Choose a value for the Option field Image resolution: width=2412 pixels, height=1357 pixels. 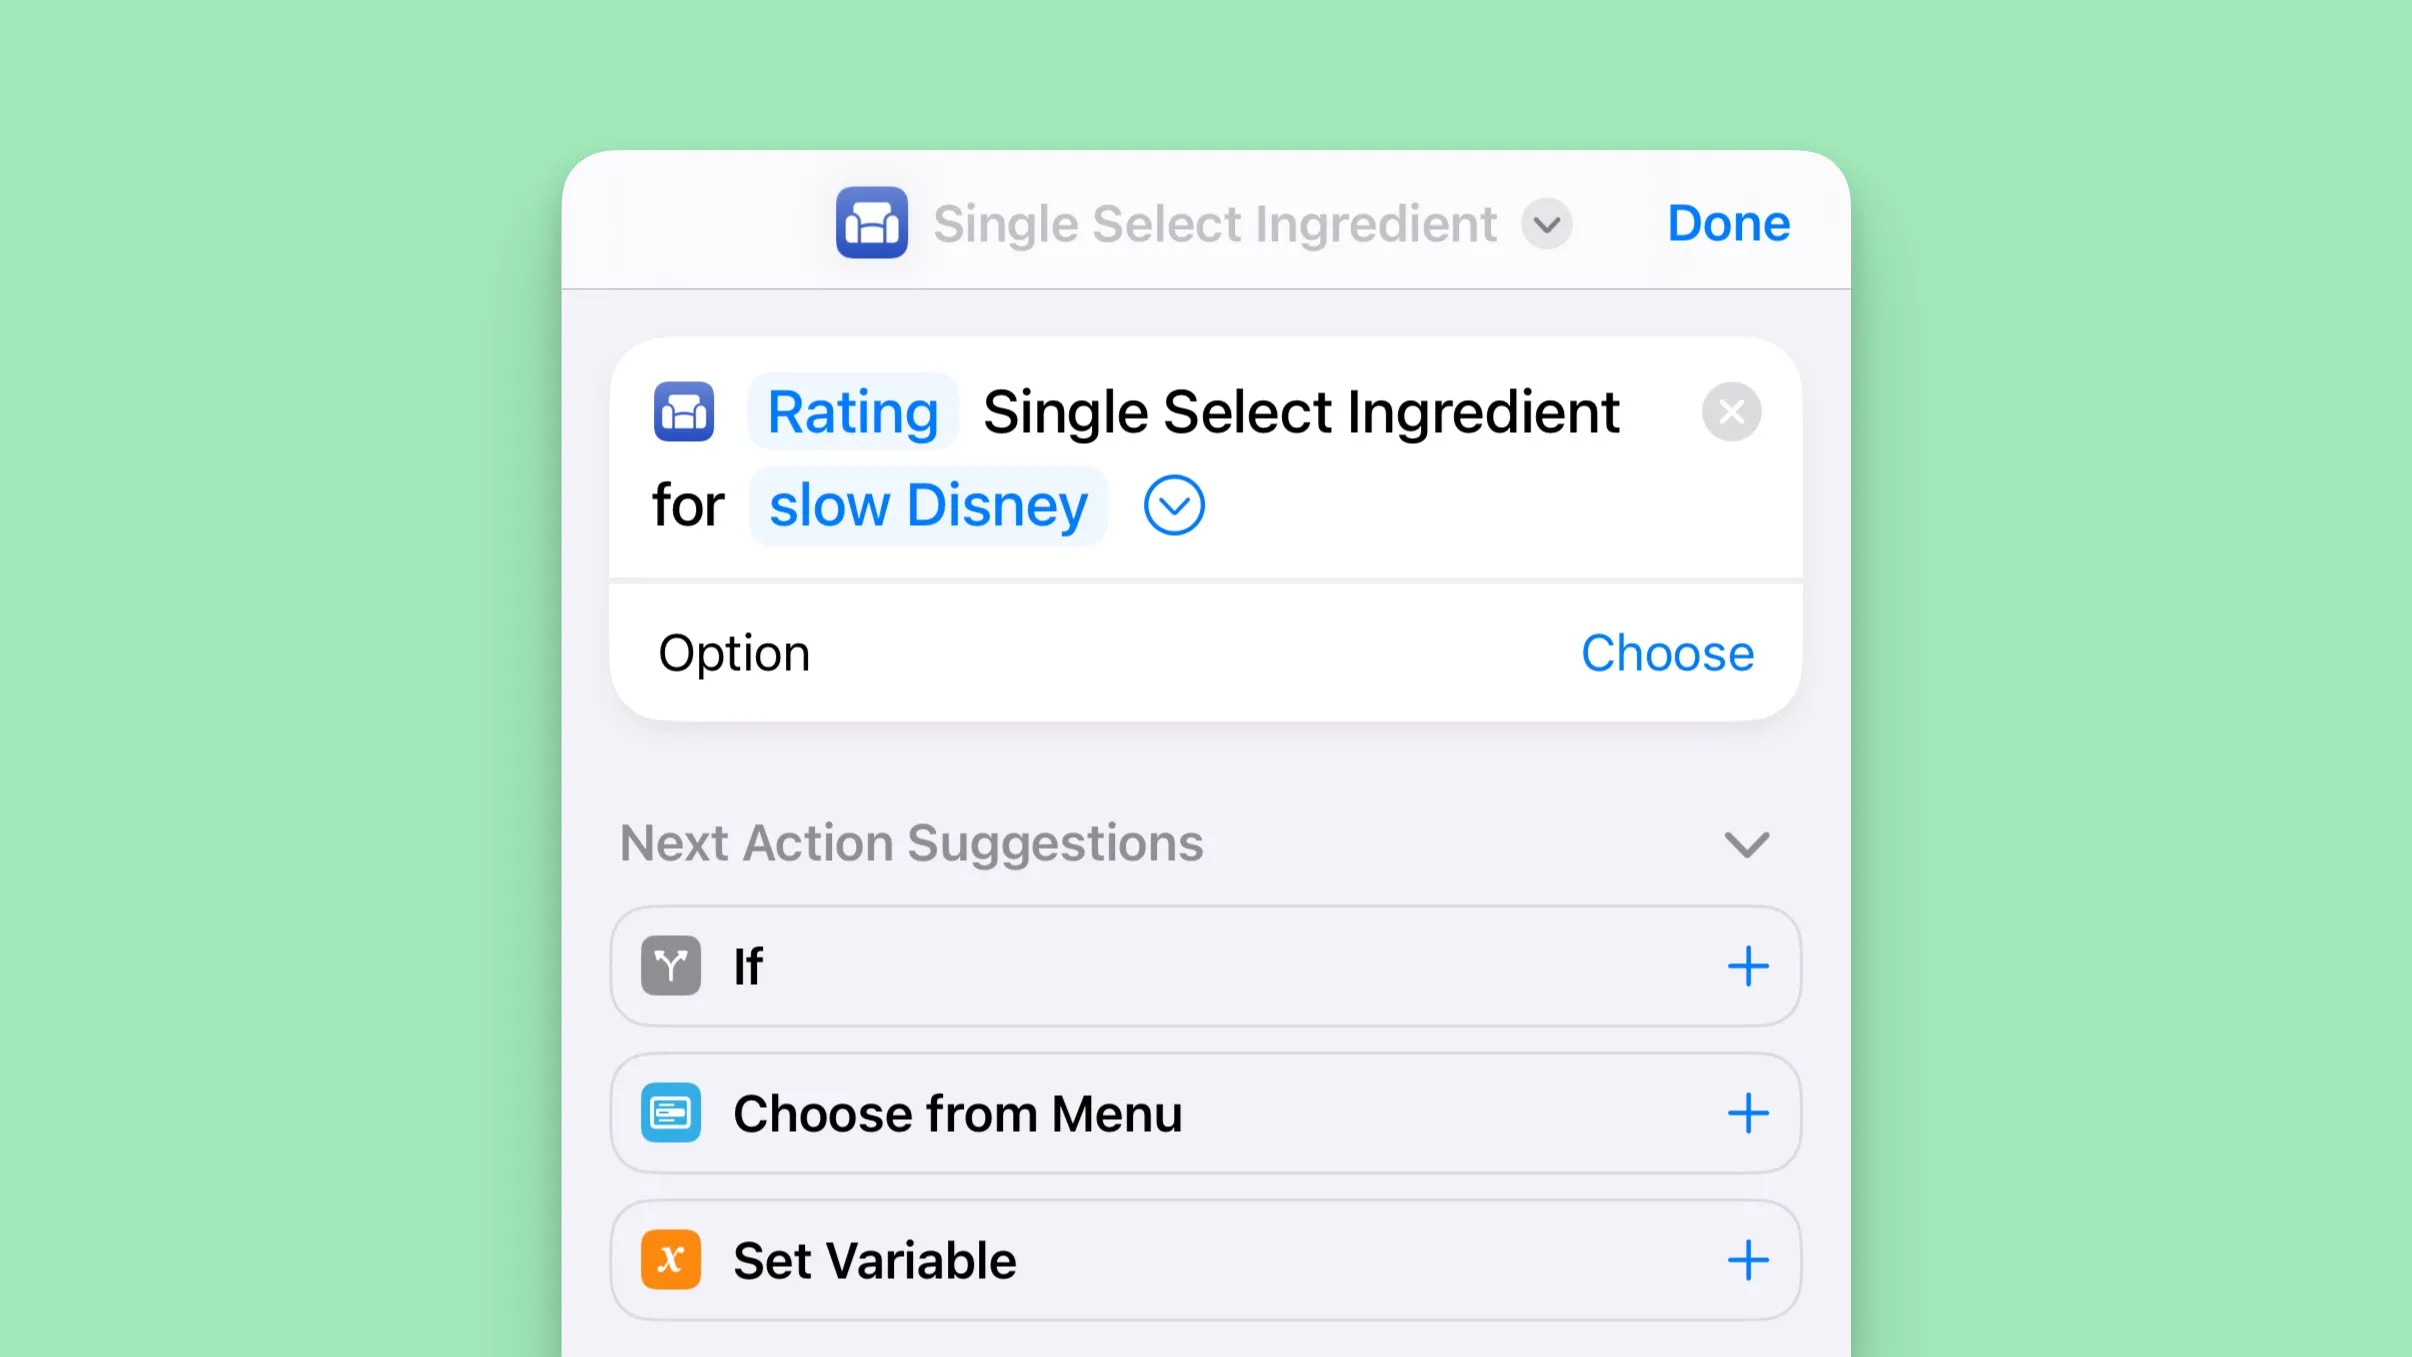point(1666,653)
